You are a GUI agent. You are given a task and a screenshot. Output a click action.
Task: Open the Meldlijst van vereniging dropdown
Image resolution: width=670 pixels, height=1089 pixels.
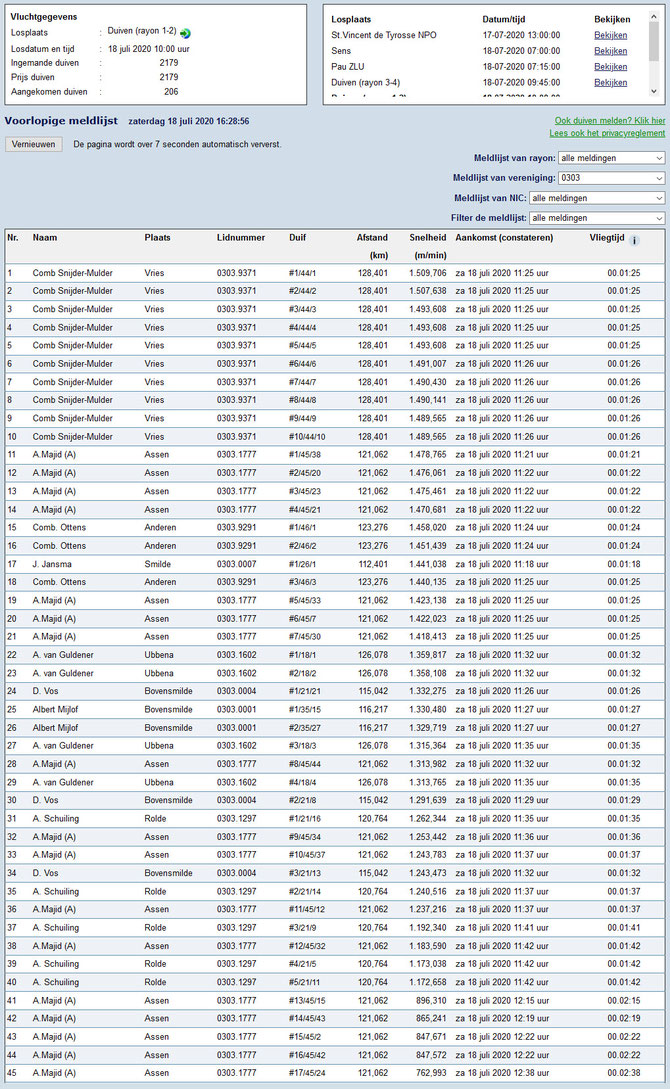[x=612, y=178]
